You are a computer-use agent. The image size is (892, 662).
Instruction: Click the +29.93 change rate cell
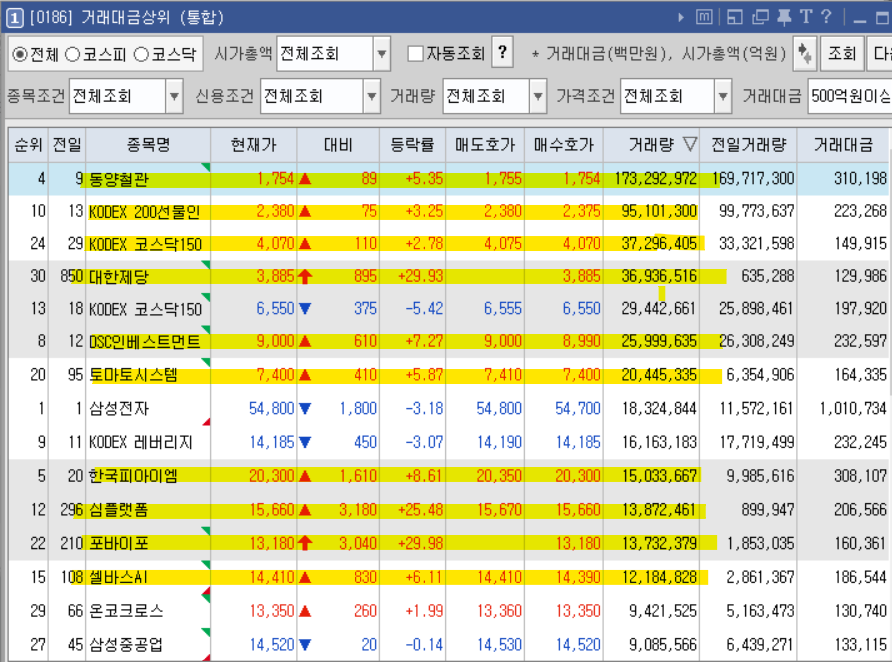(420, 276)
